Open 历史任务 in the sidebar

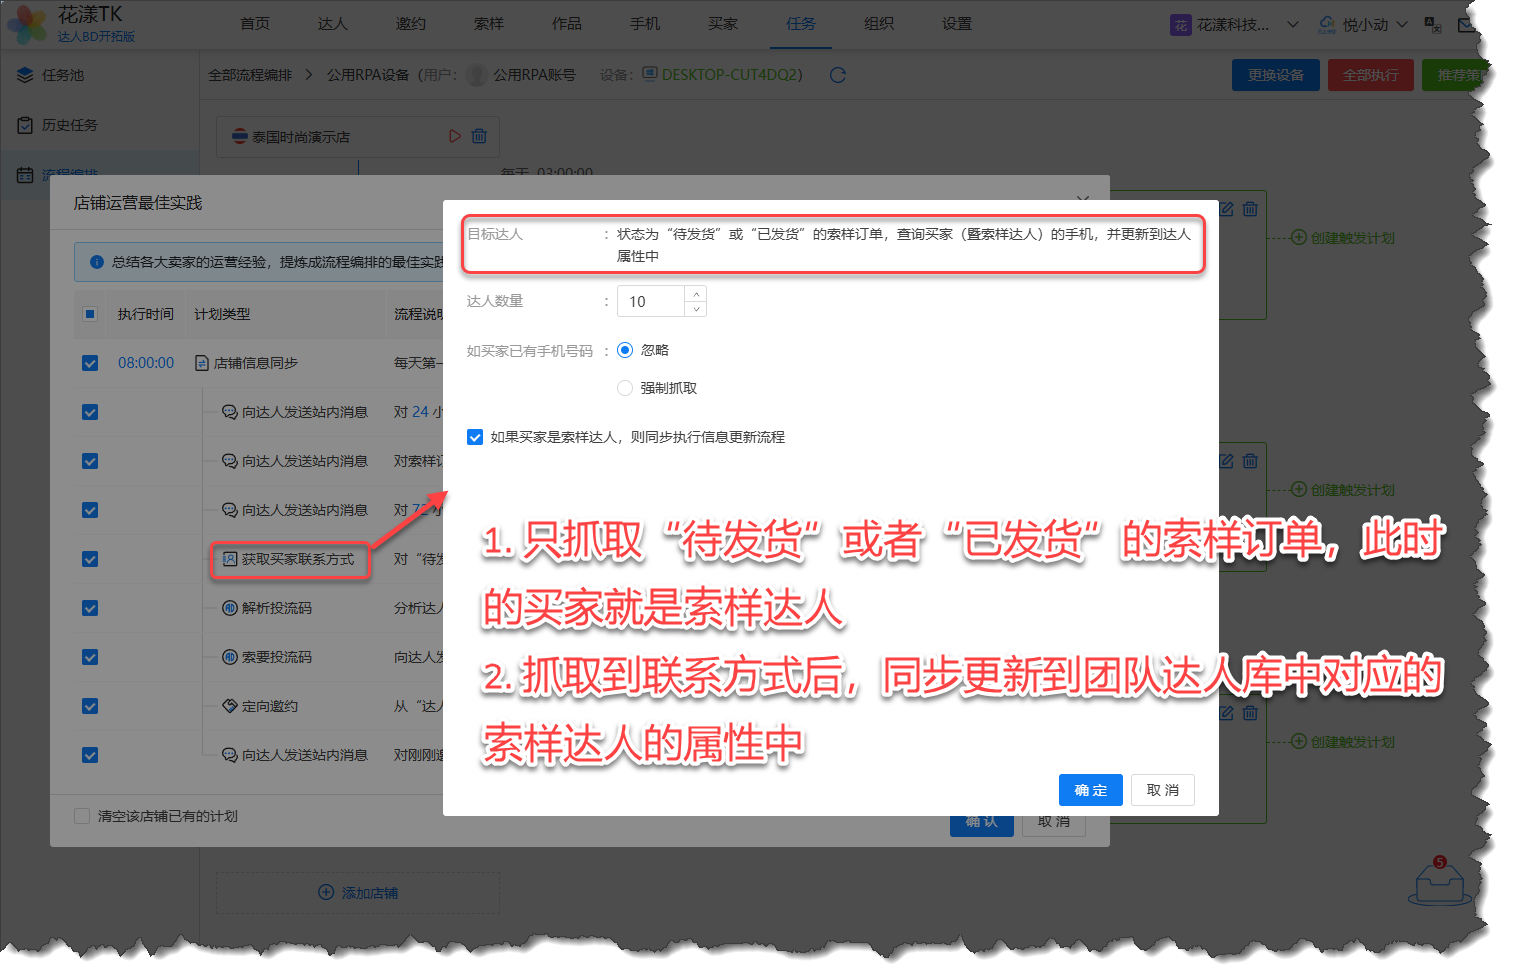click(x=69, y=125)
